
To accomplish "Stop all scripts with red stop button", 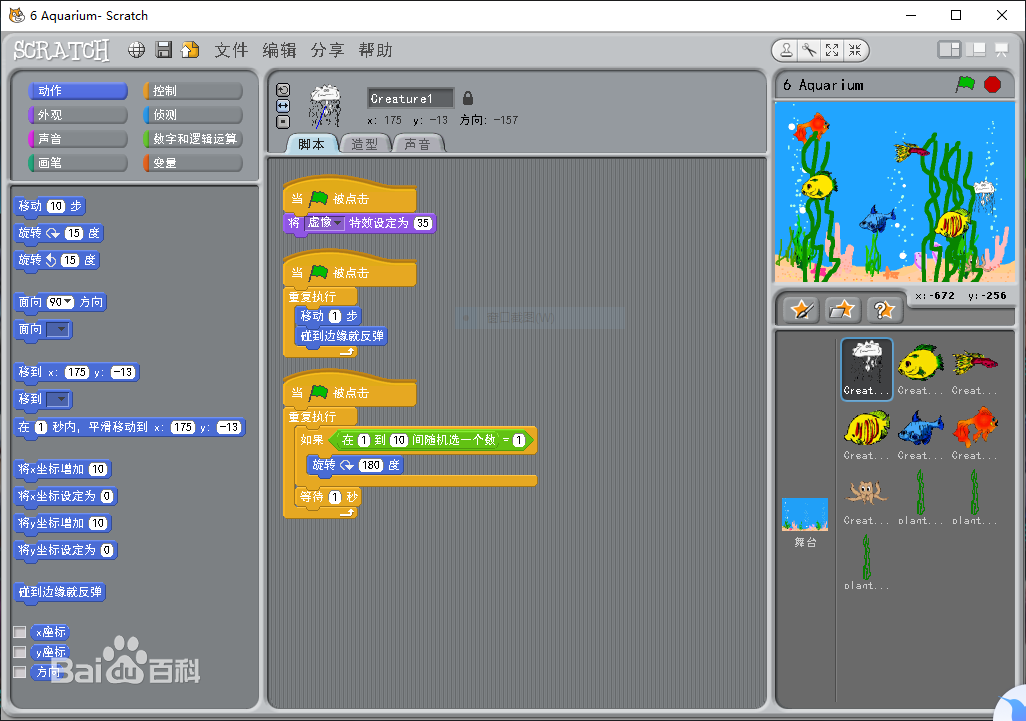I will [x=993, y=85].
